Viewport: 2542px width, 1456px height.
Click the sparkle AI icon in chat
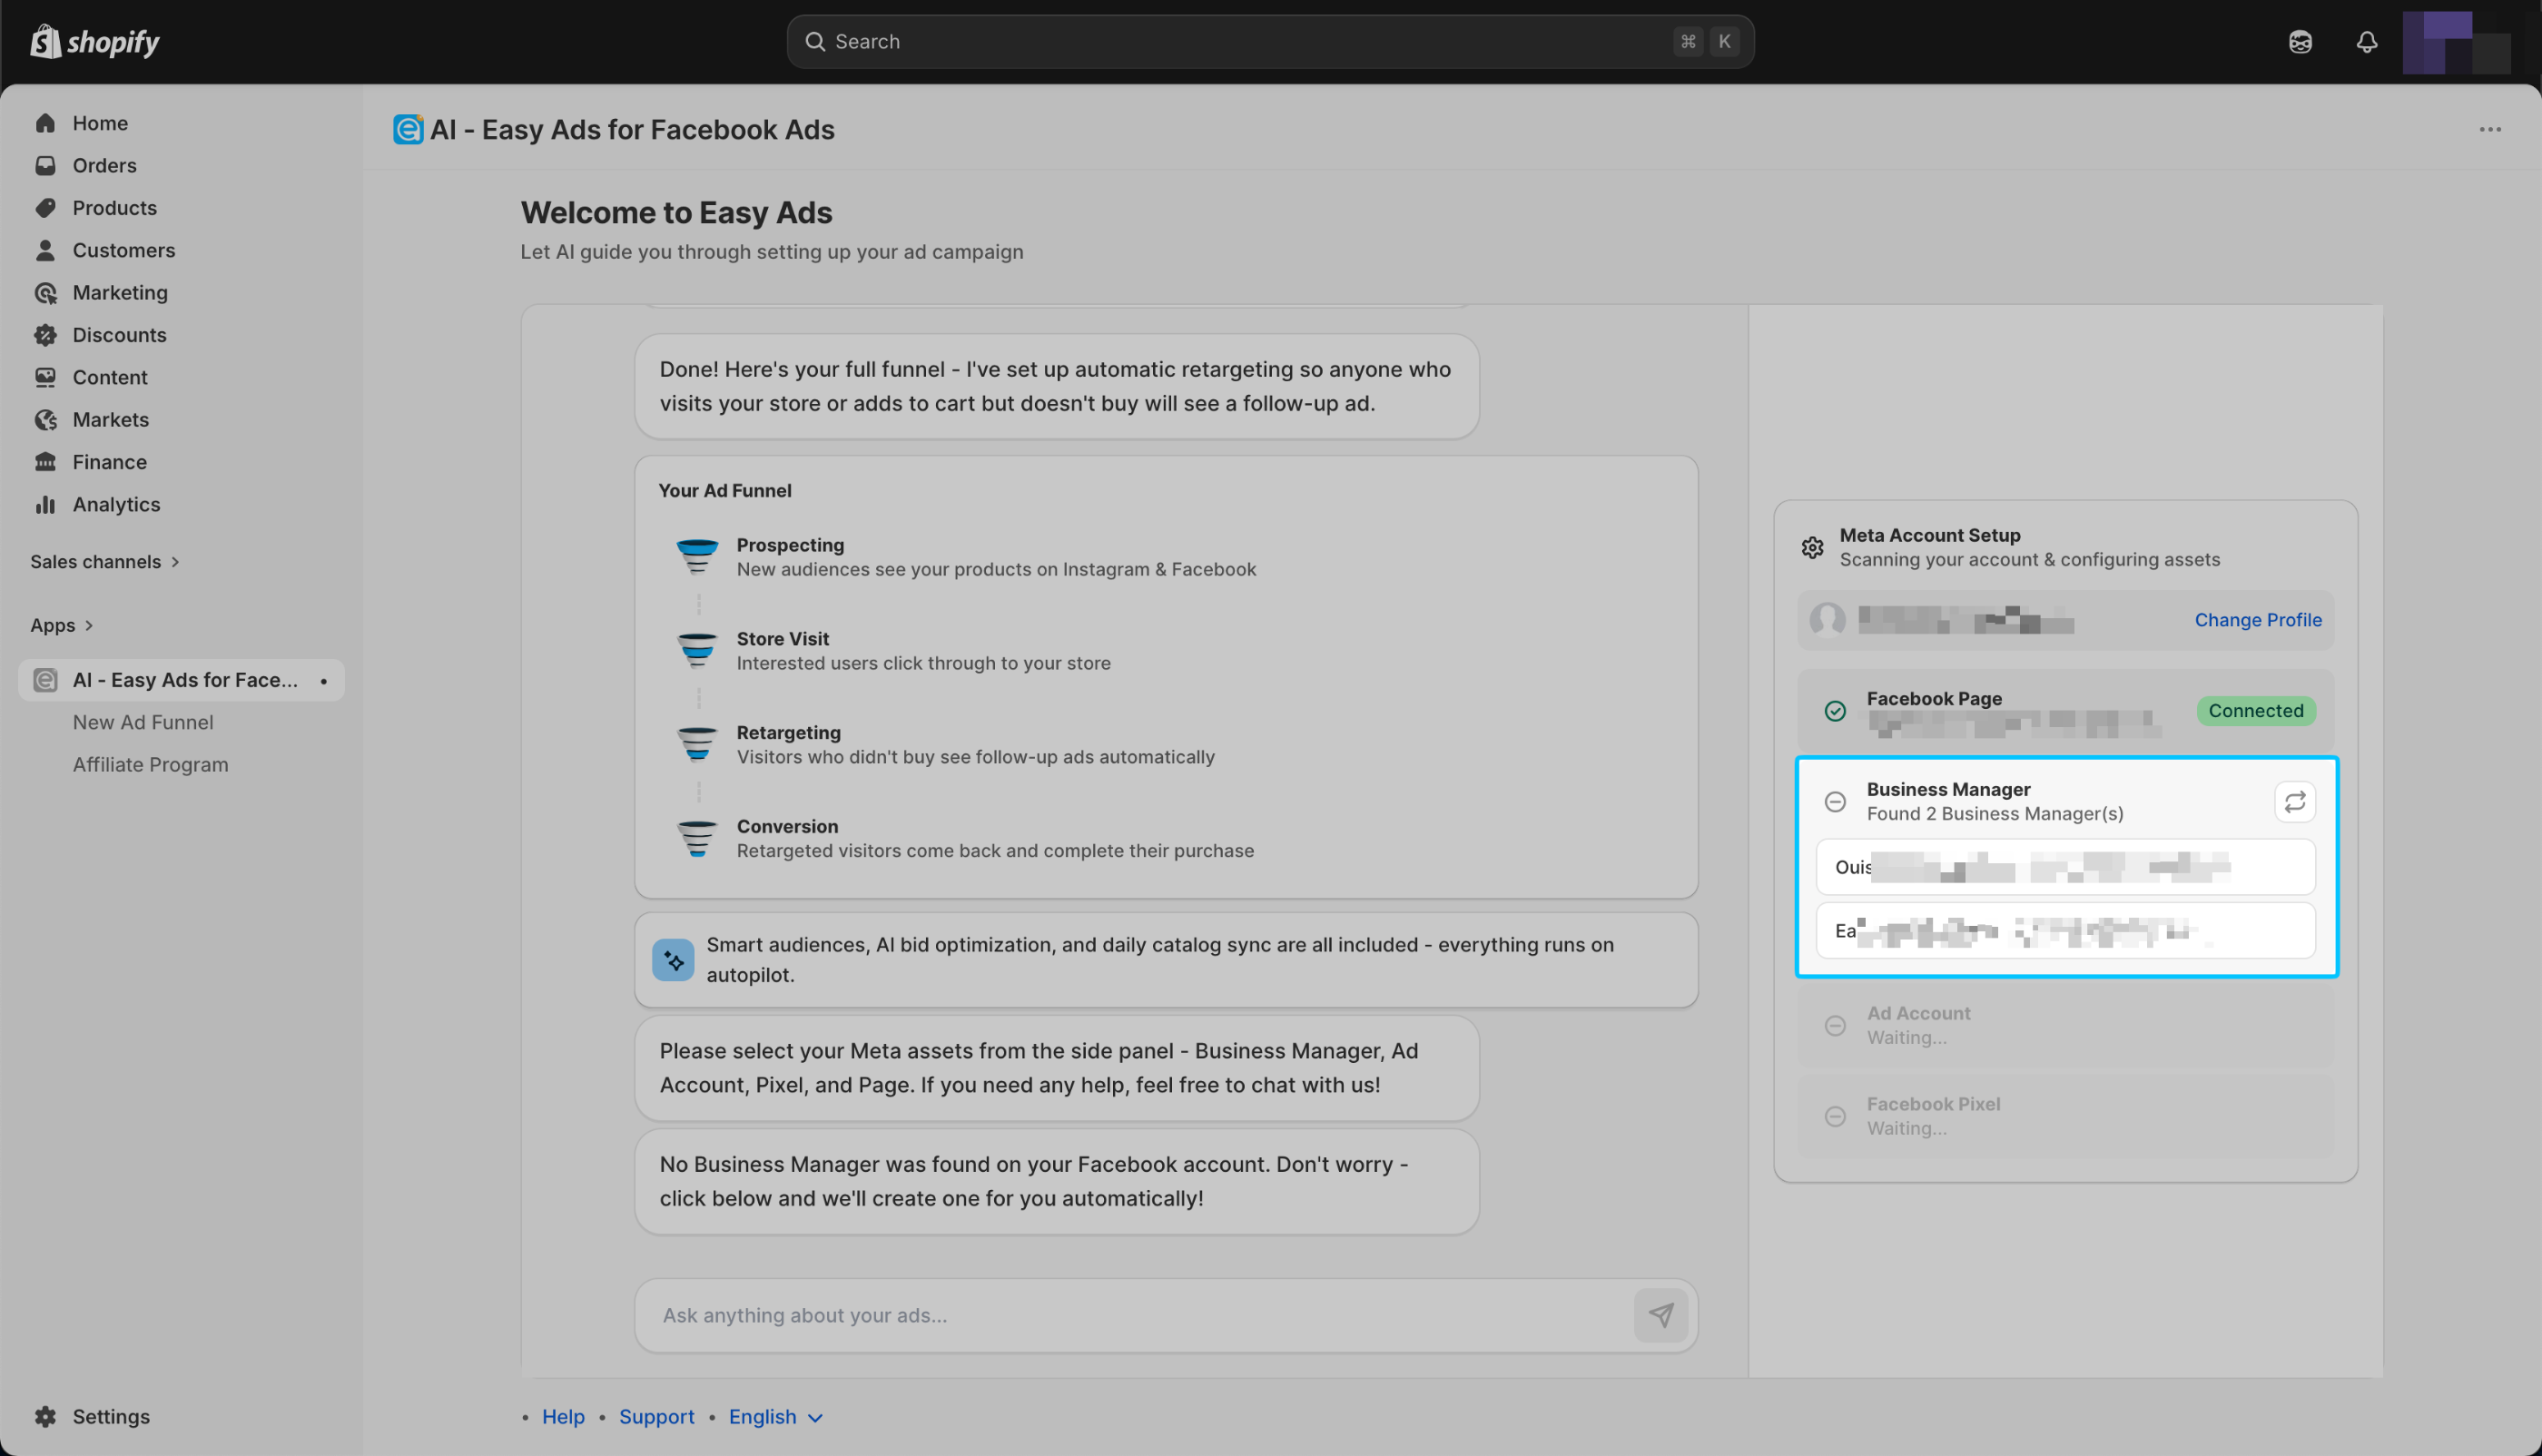point(673,960)
